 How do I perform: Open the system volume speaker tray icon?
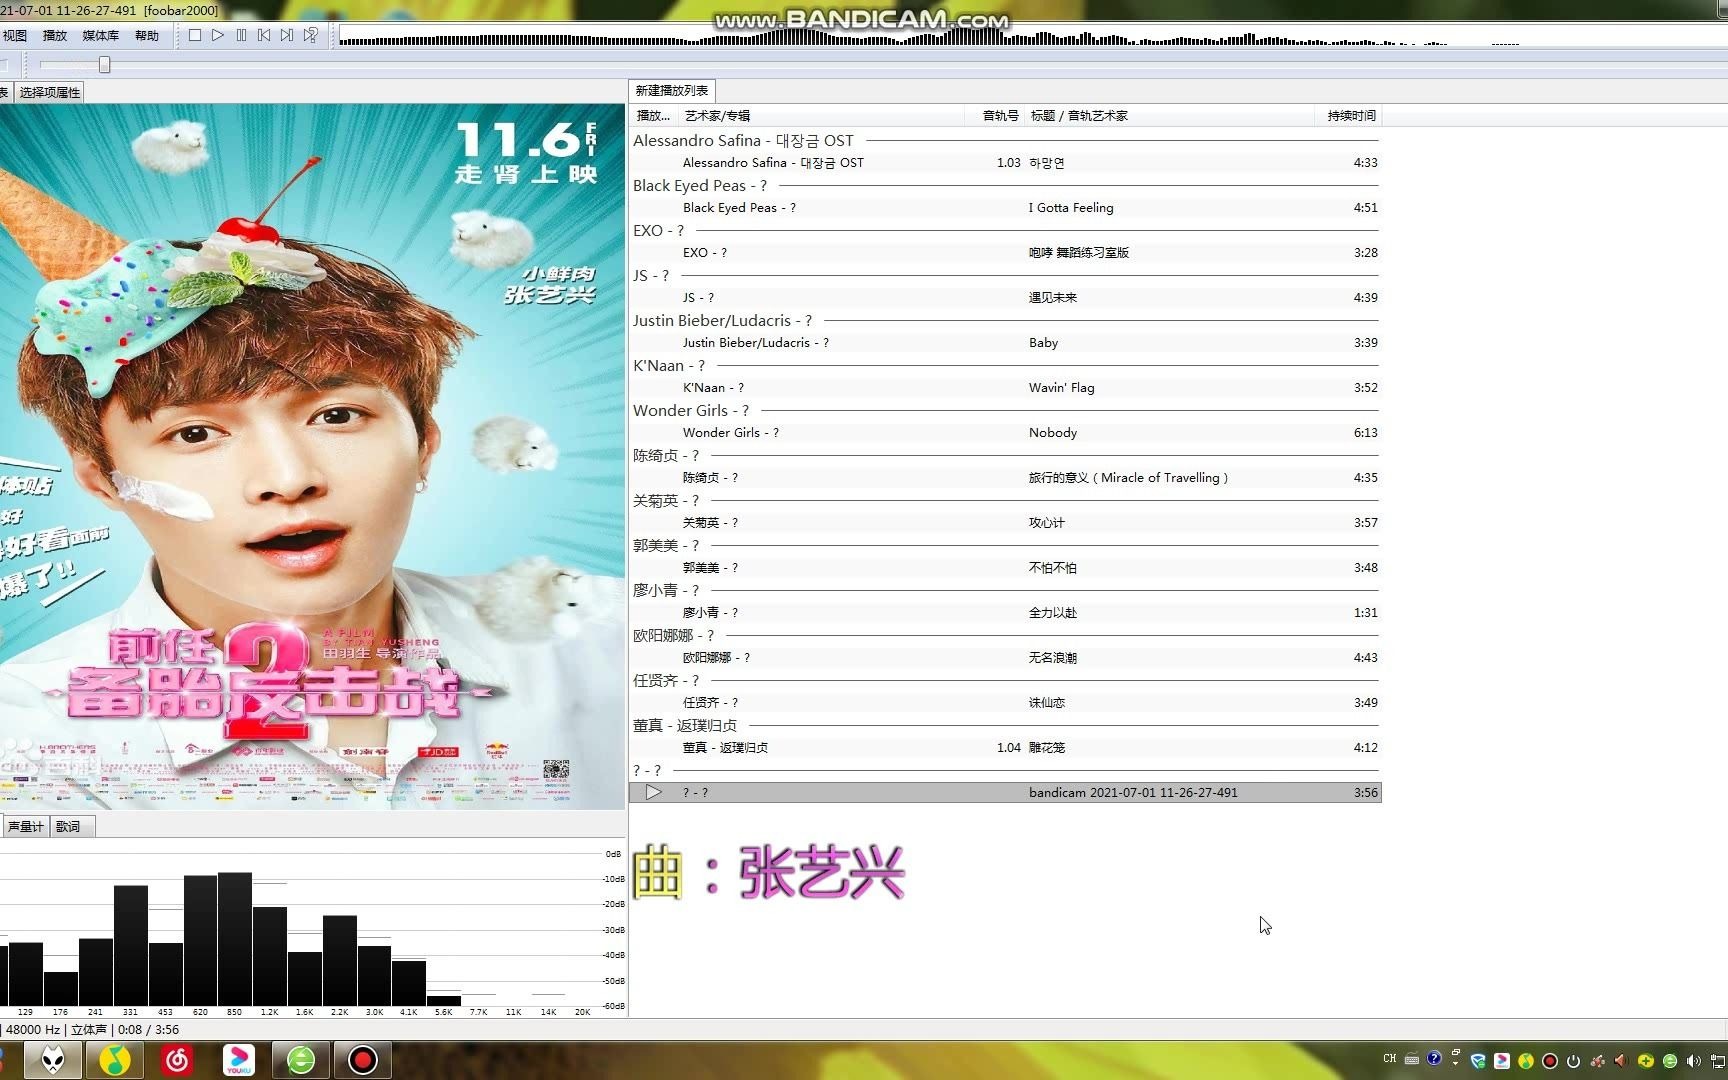1693,1061
